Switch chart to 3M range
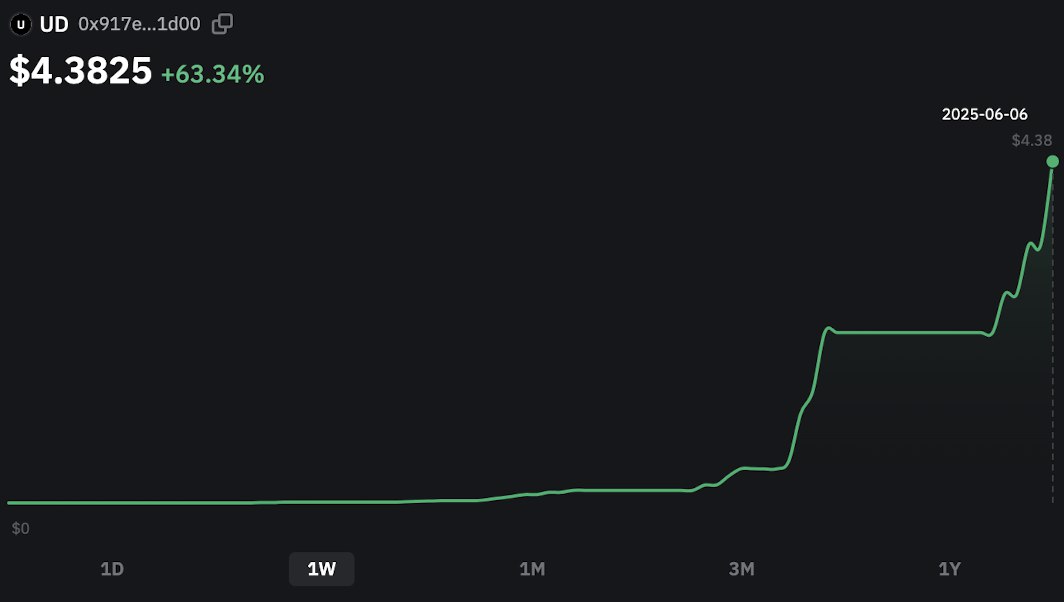The image size is (1064, 602). [x=741, y=569]
